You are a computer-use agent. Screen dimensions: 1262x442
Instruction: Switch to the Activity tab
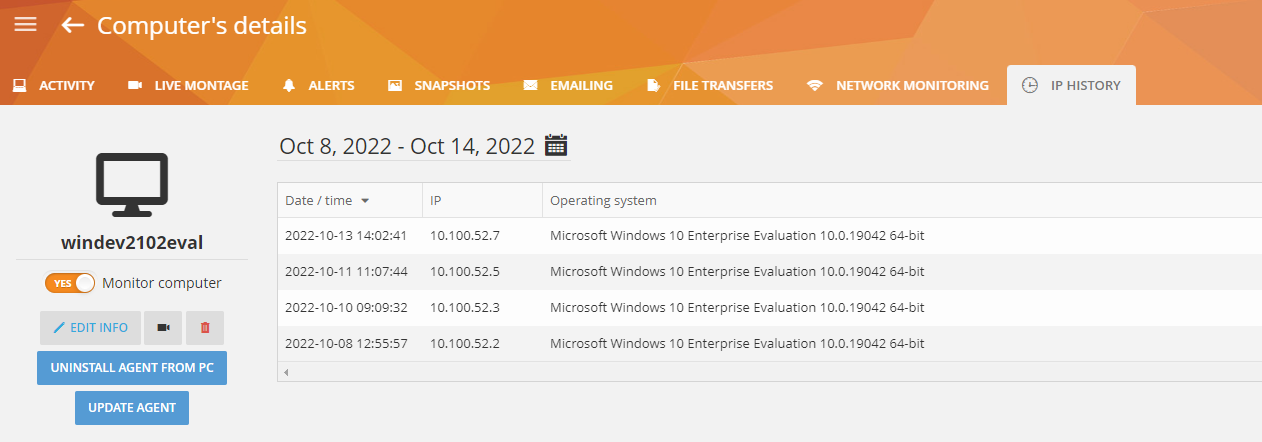coord(54,86)
